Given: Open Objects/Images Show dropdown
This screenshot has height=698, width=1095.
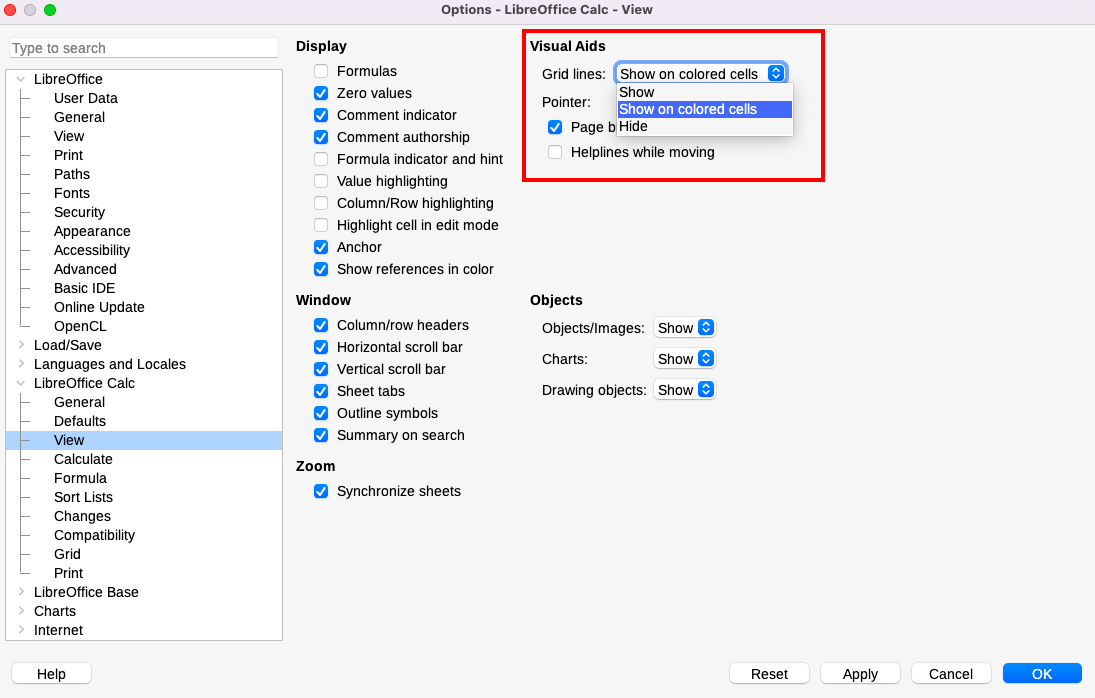Looking at the screenshot, I should [684, 328].
